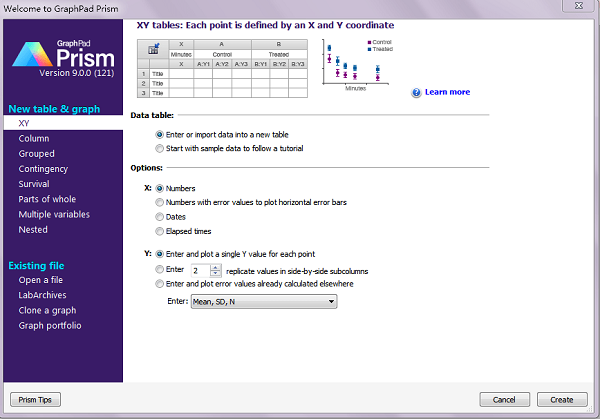Click the Control column header in sample table
The image size is (600, 419).
tap(222, 55)
